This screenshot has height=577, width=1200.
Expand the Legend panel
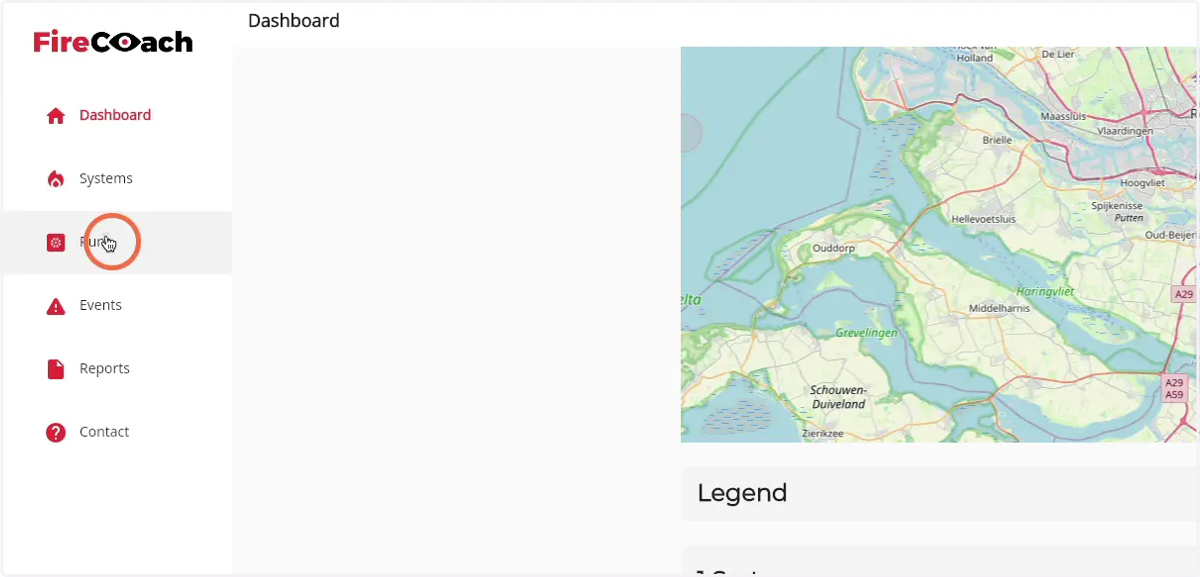point(940,493)
